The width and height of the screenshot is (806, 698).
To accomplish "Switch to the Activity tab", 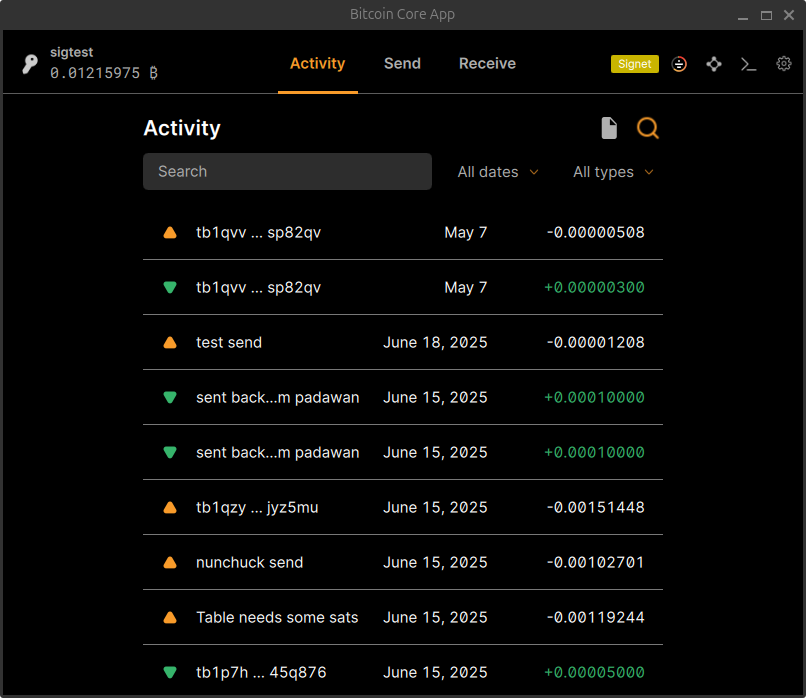I will click(318, 63).
